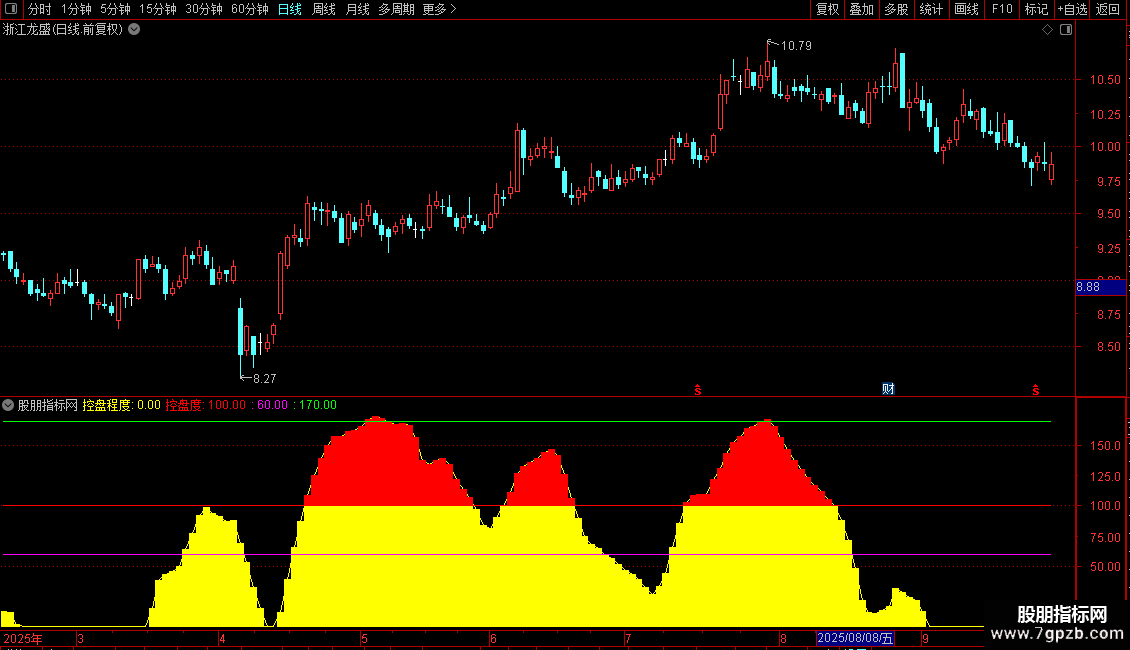Click the 10.79 high price label
1130x650 pixels.
tap(796, 46)
